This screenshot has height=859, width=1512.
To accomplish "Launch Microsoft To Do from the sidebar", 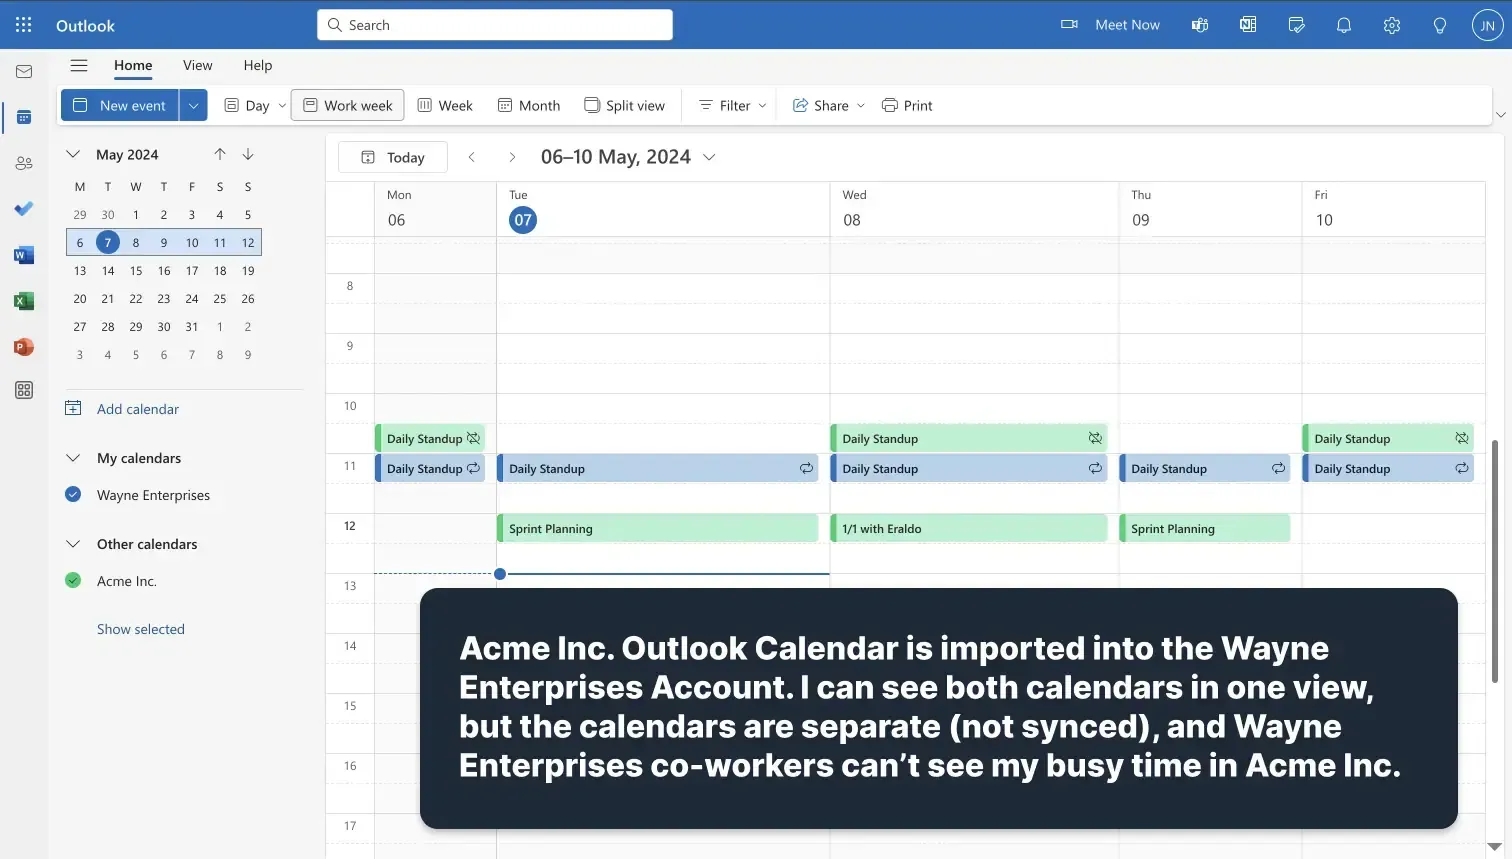I will click(x=24, y=209).
